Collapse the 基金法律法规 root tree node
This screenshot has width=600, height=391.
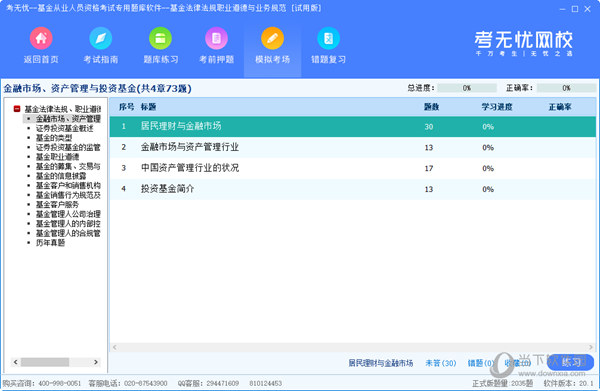click(x=17, y=109)
